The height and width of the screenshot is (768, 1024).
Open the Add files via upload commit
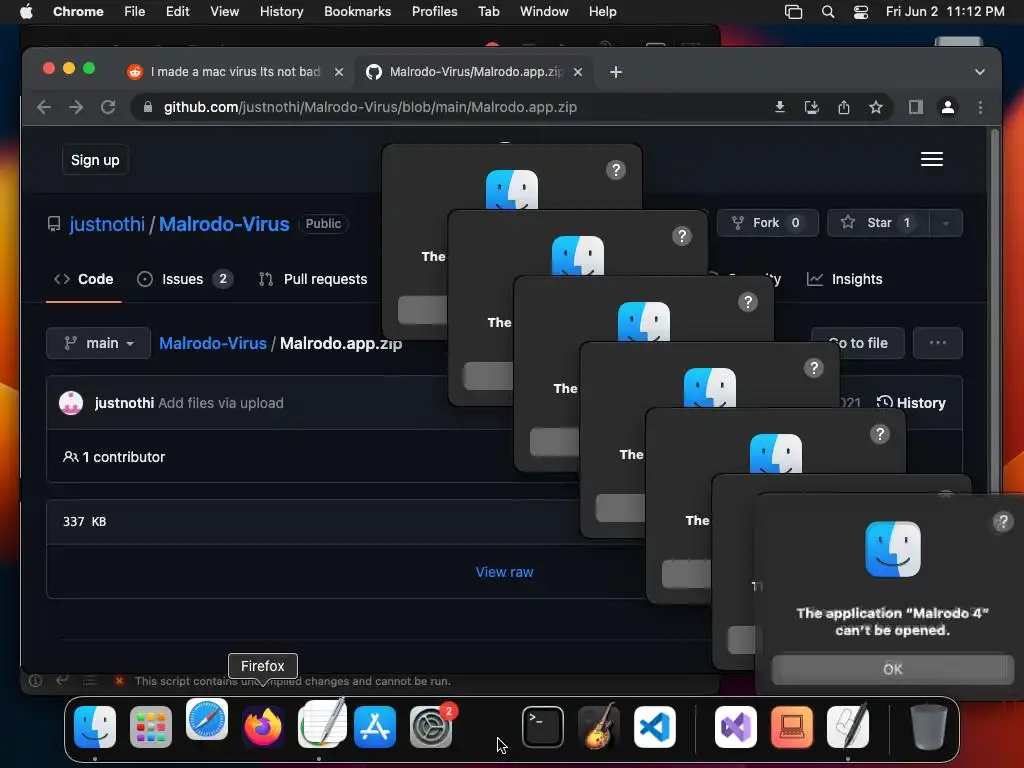coord(221,403)
